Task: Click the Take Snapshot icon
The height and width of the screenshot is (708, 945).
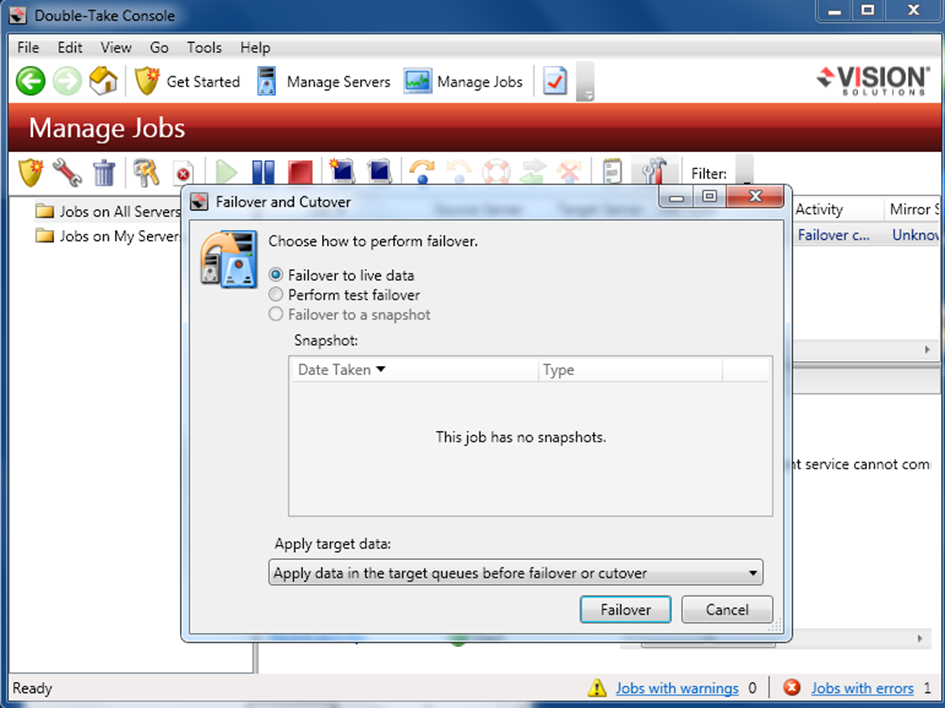Action: pos(342,172)
